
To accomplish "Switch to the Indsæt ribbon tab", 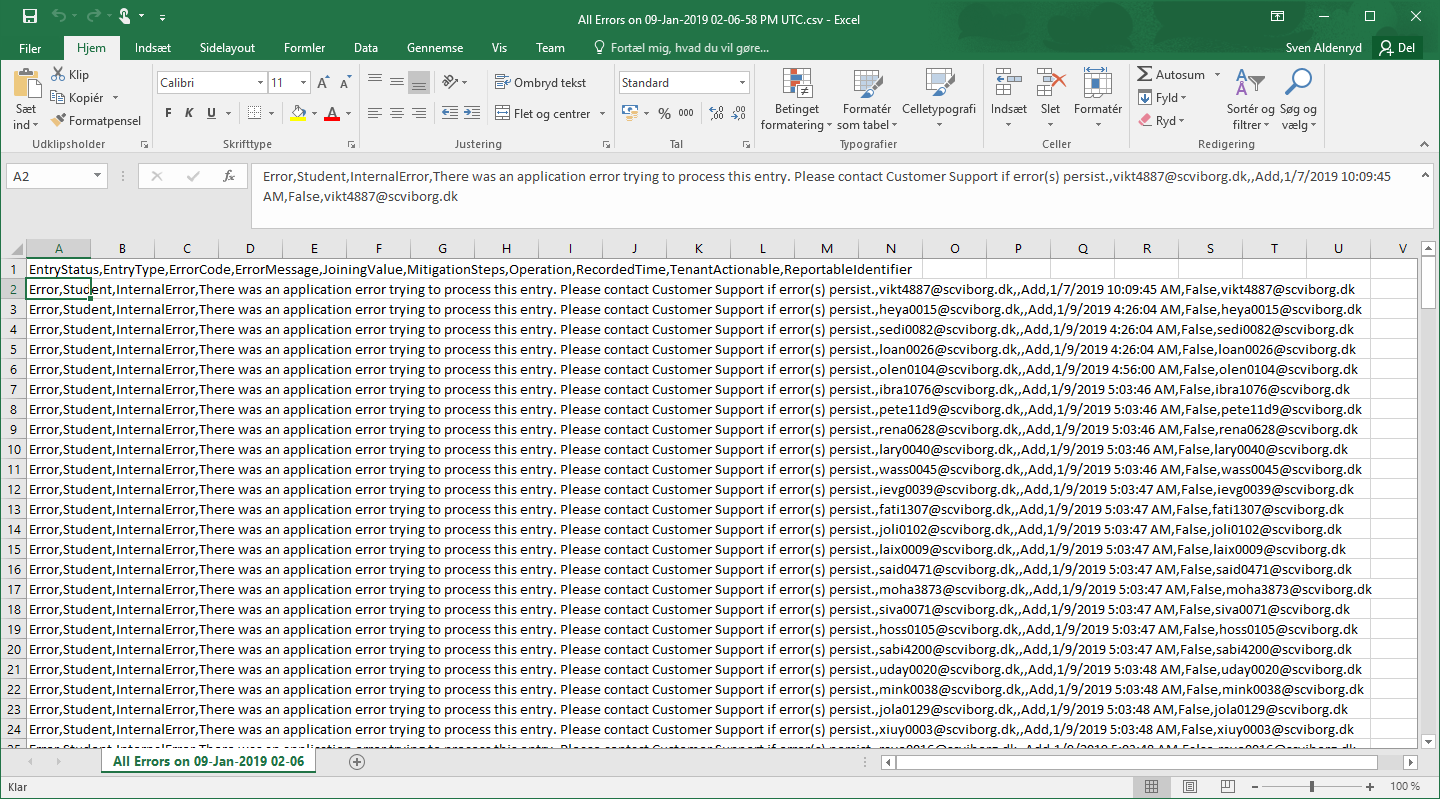I will click(x=152, y=48).
